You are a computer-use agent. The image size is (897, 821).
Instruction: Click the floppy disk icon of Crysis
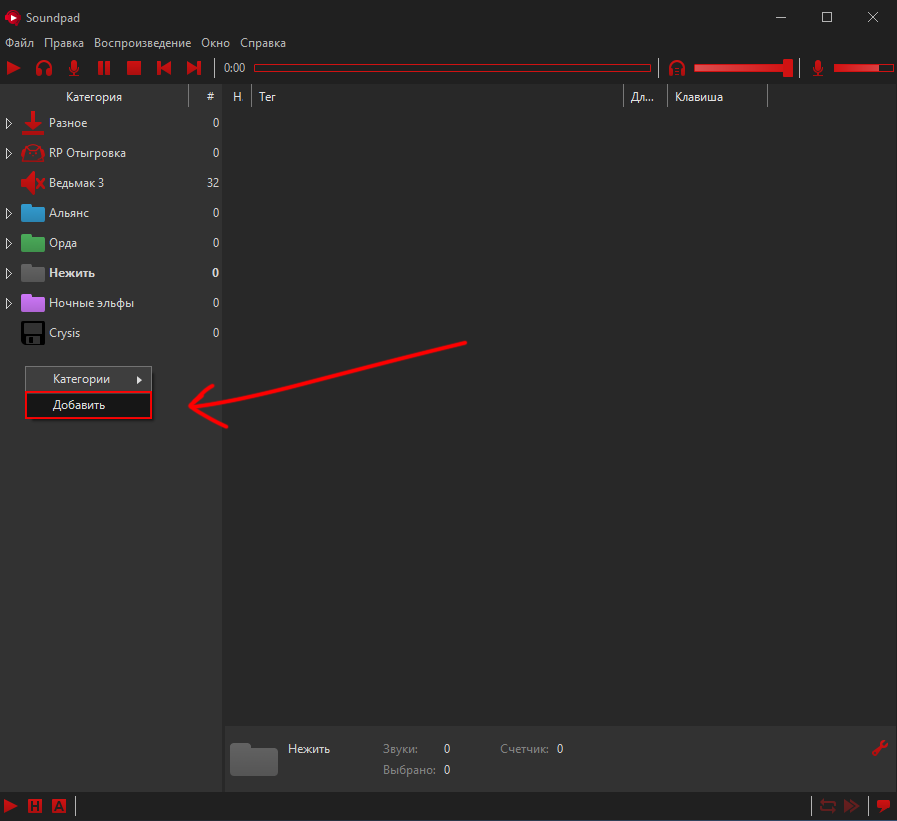[x=33, y=333]
